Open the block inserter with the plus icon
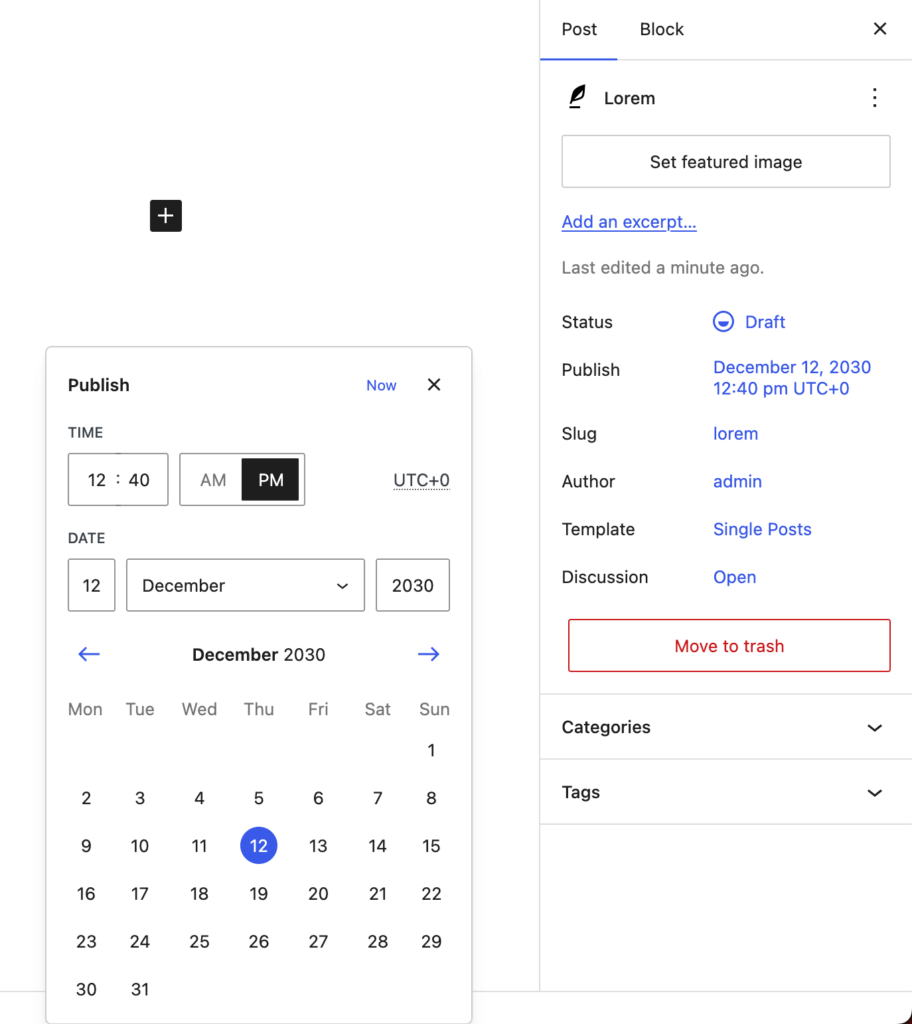 (x=165, y=215)
